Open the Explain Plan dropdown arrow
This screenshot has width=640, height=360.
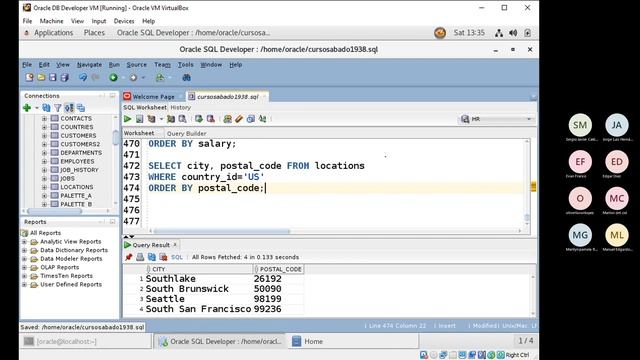tap(161, 119)
